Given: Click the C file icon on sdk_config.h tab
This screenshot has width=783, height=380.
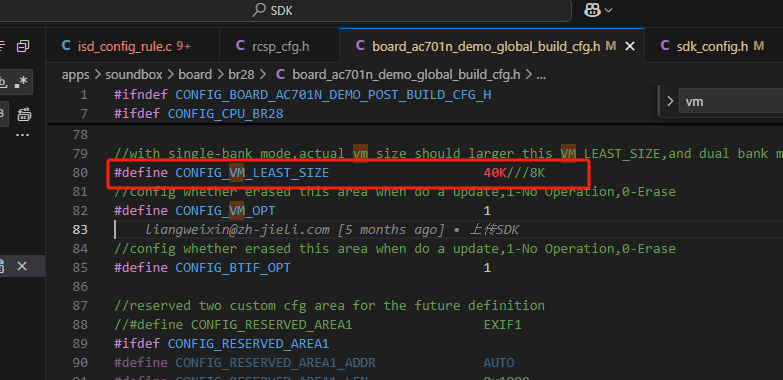Looking at the screenshot, I should [x=665, y=46].
